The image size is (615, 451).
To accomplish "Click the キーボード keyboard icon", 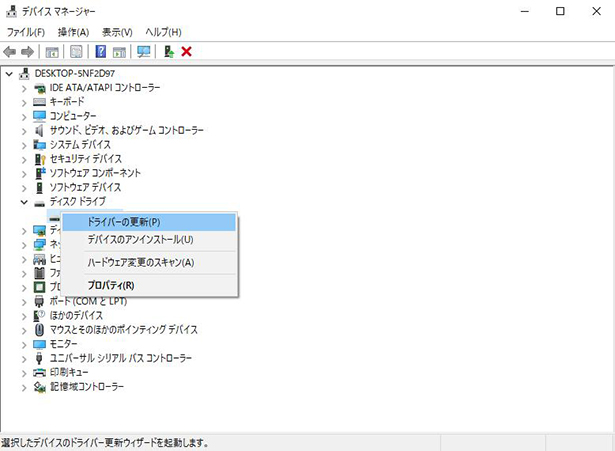I will [40, 102].
